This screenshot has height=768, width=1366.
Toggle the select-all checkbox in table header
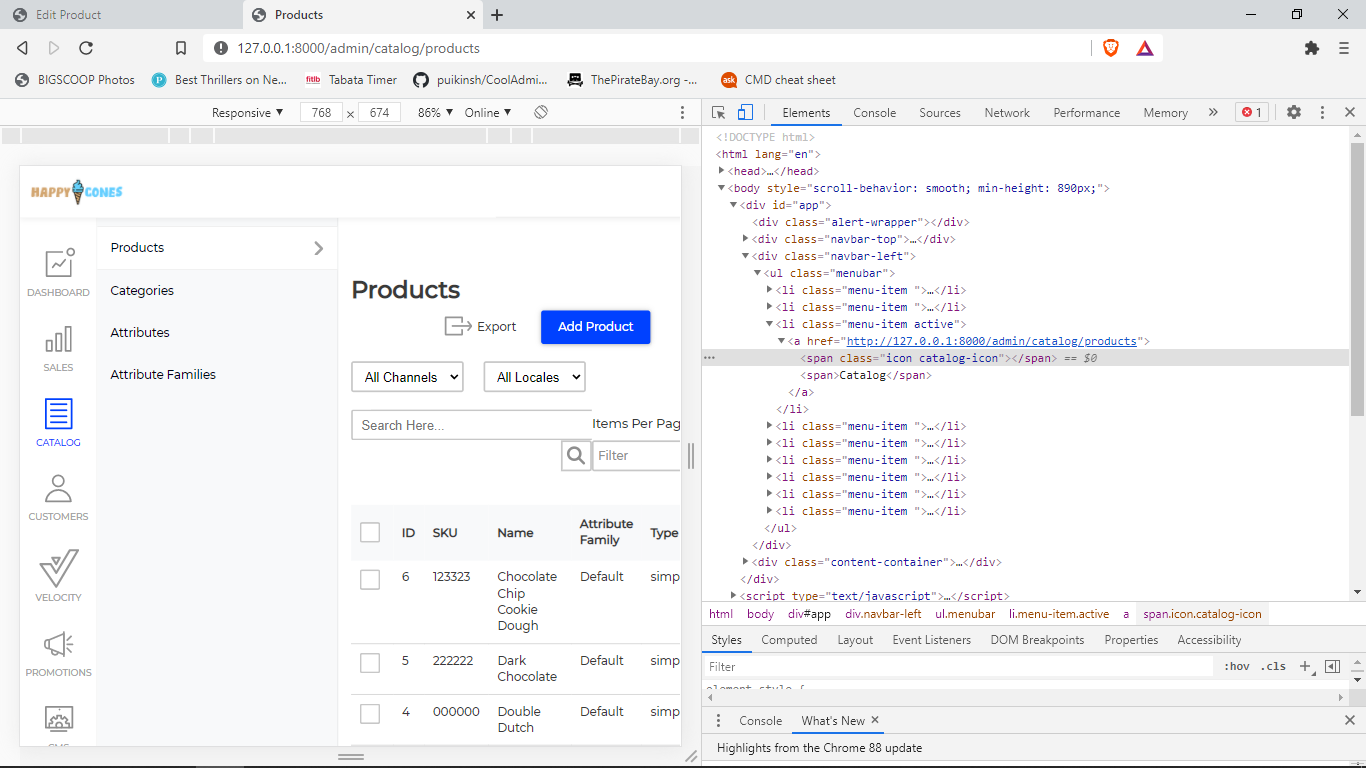[x=370, y=532]
